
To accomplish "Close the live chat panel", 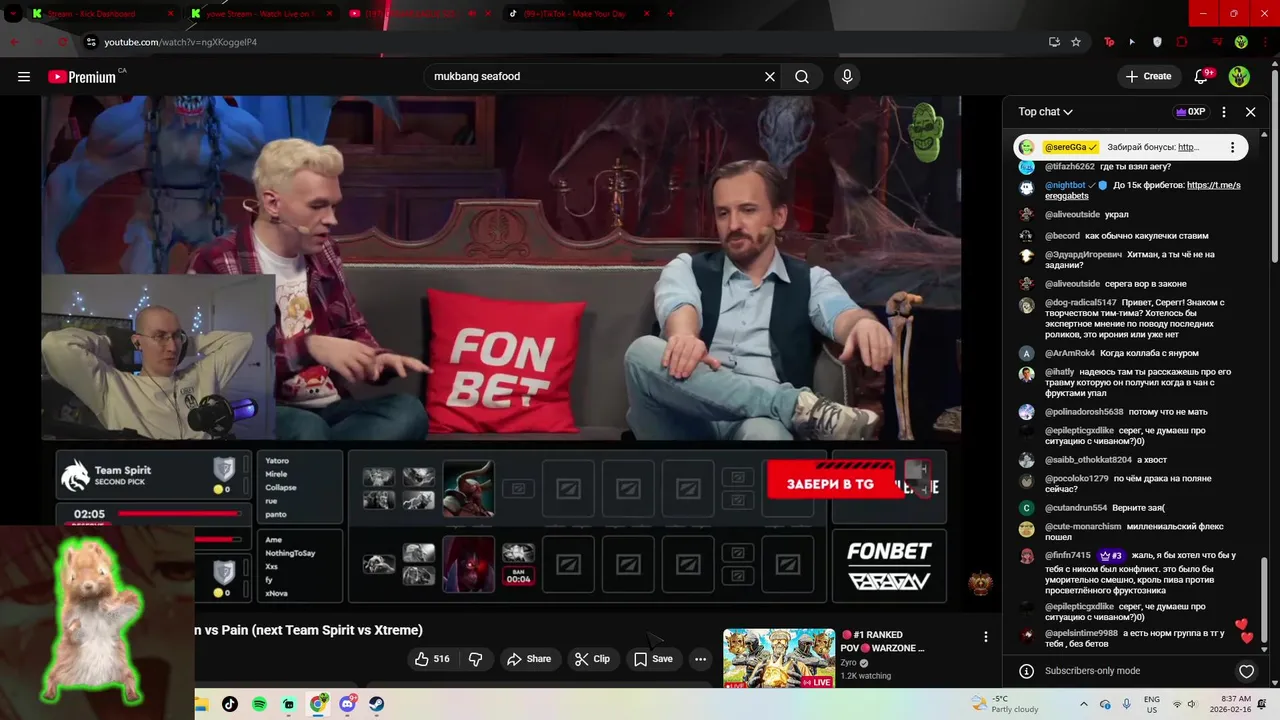I will pyautogui.click(x=1250, y=112).
